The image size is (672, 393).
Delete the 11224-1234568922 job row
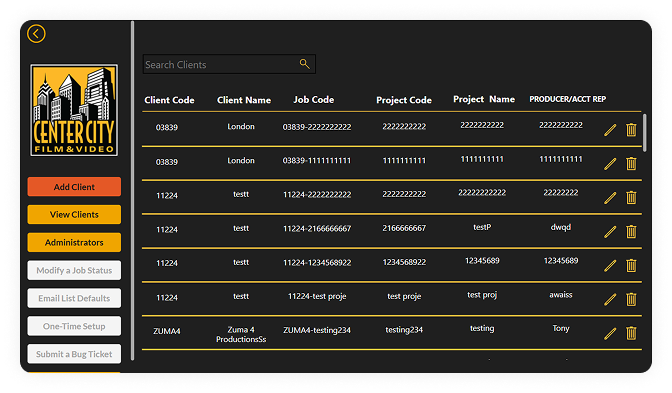click(x=631, y=266)
